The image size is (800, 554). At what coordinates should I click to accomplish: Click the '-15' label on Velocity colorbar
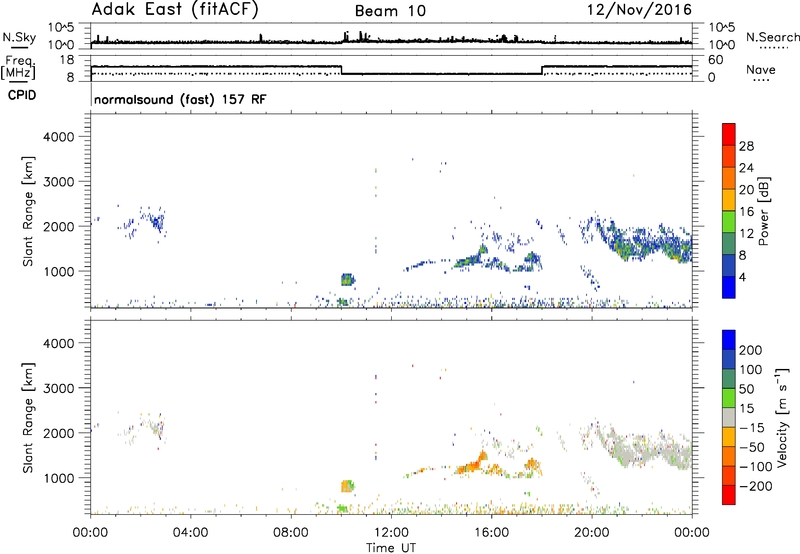coord(752,428)
